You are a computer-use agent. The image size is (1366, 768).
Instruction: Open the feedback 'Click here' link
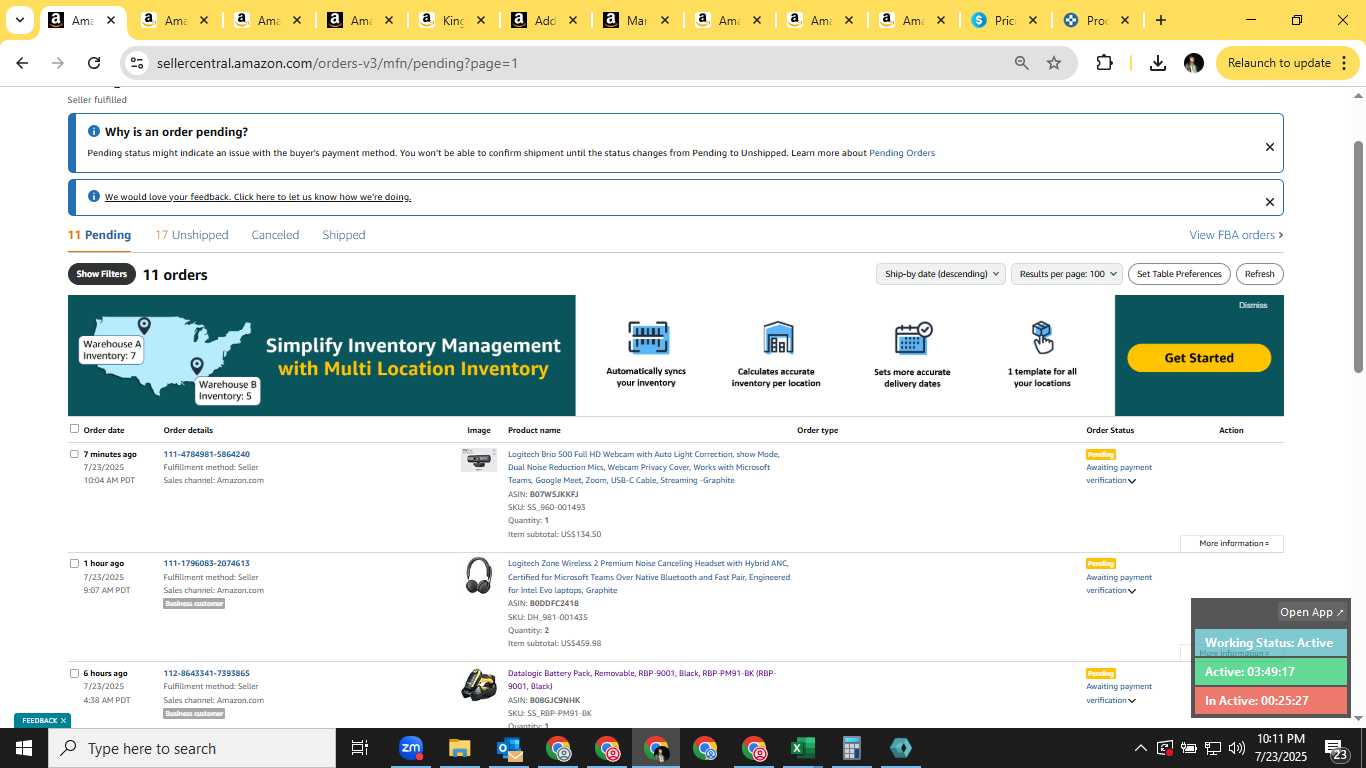[258, 197]
